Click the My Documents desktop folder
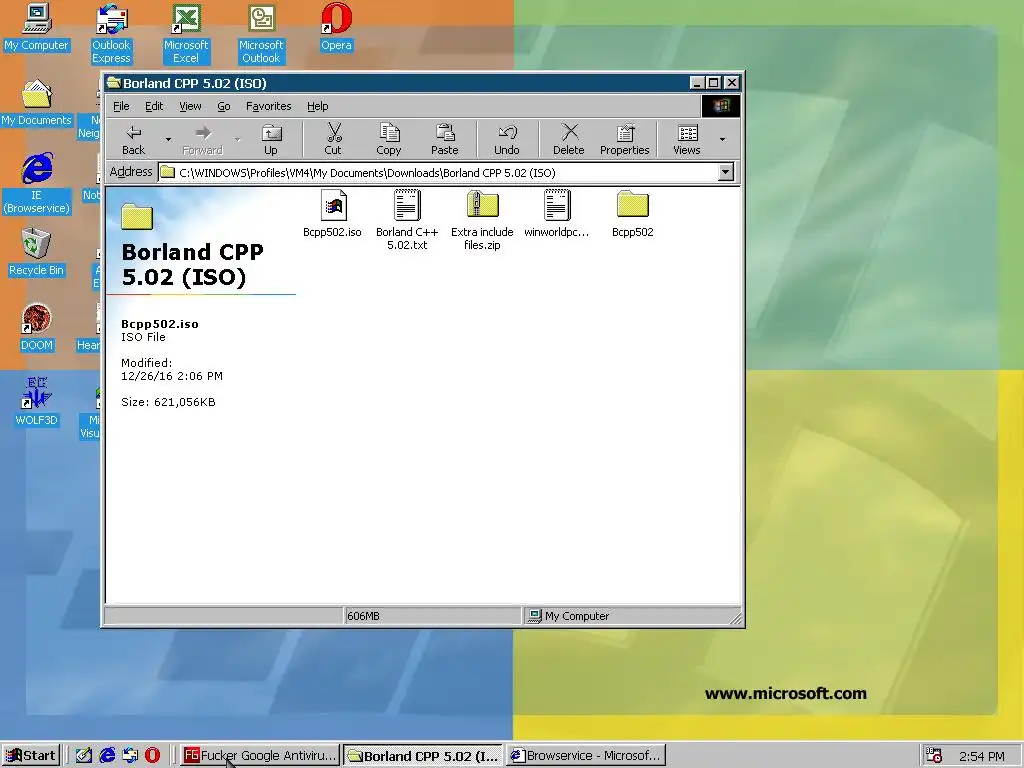This screenshot has height=768, width=1024. click(x=37, y=103)
